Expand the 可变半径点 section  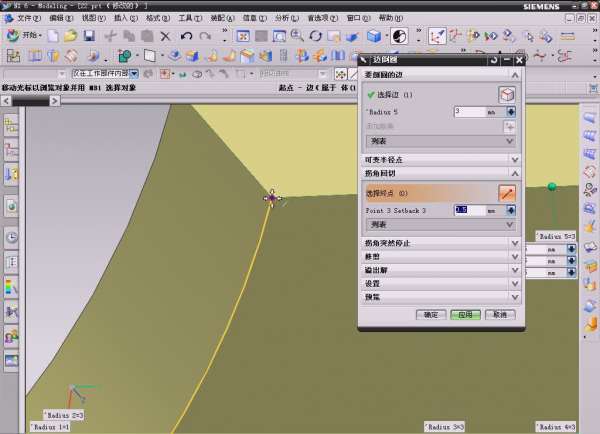(x=515, y=159)
